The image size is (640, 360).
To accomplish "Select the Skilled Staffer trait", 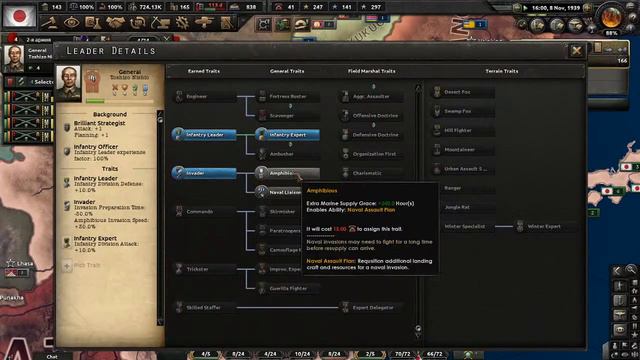I will click(204, 307).
